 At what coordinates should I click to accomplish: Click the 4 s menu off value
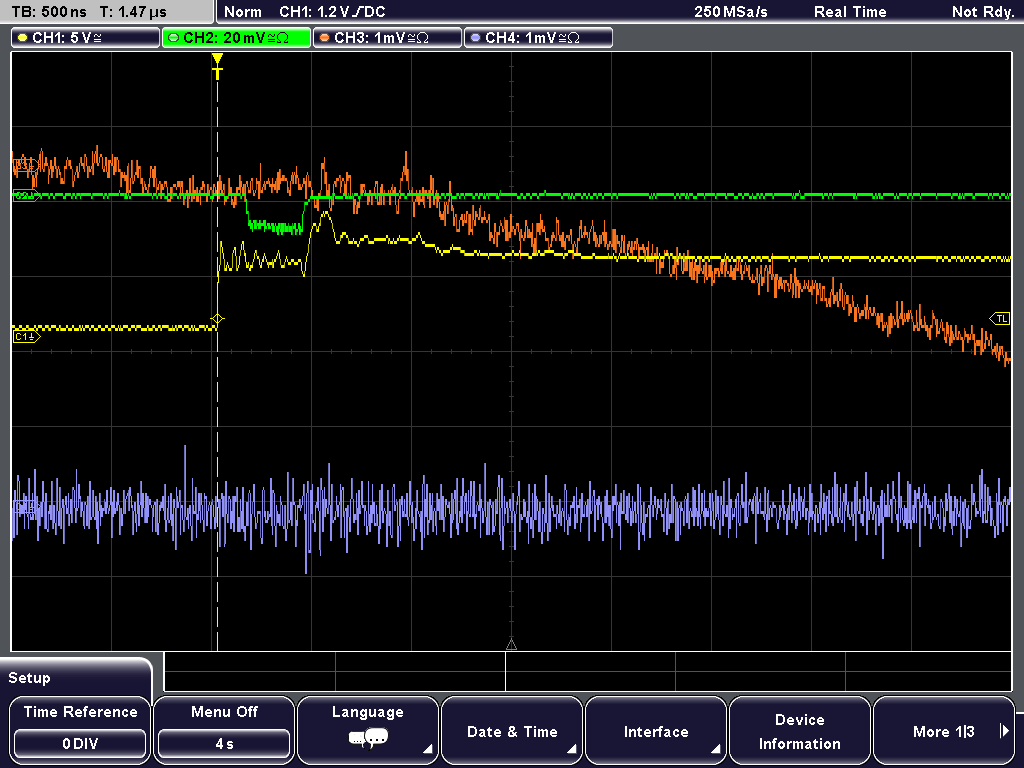click(224, 744)
